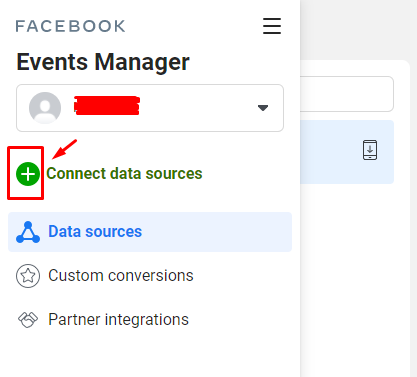Select the blue Data sources triangle icon

pos(28,232)
